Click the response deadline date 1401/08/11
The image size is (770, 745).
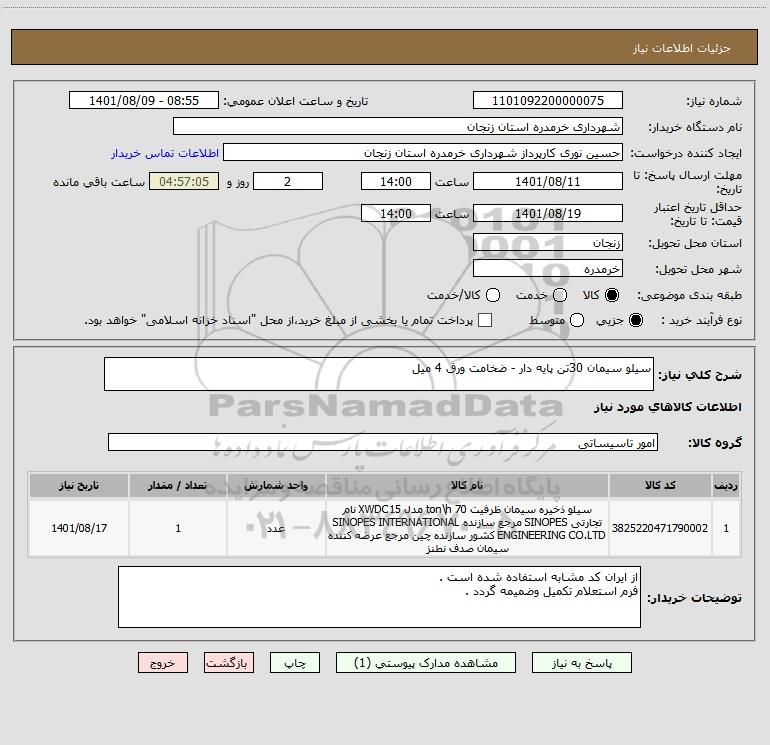coord(548,181)
